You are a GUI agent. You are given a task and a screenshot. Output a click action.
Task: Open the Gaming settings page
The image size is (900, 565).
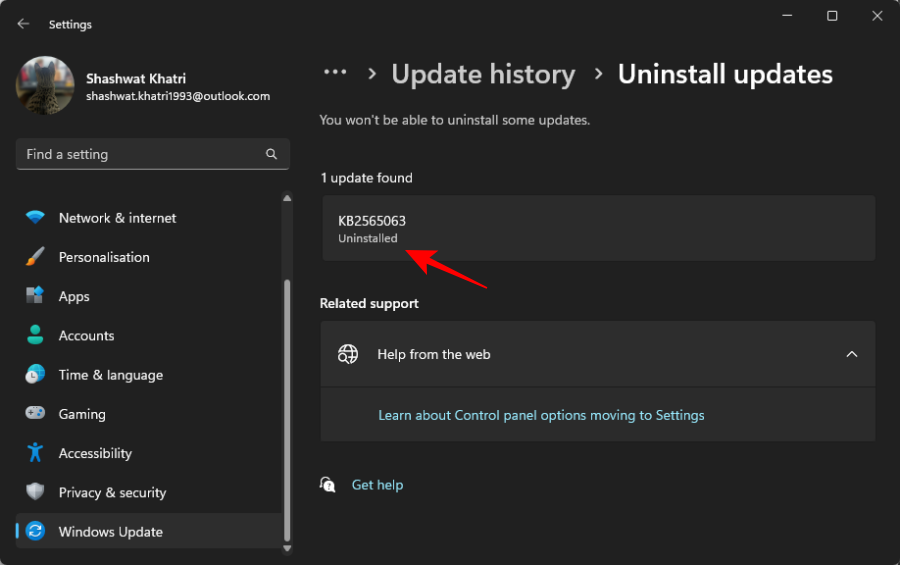pyautogui.click(x=82, y=414)
